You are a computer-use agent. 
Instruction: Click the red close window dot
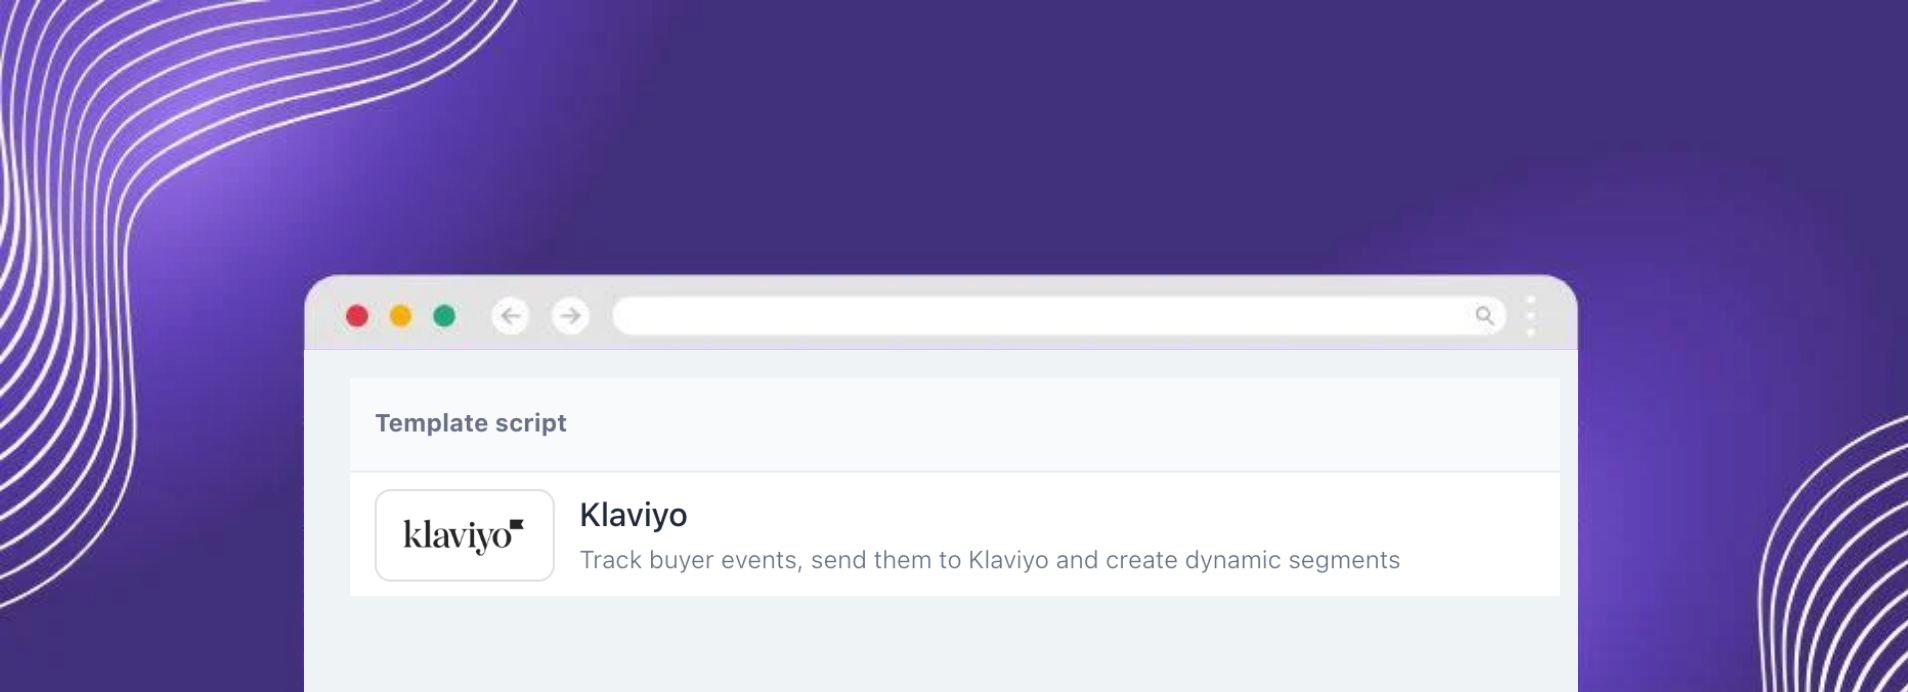pyautogui.click(x=357, y=316)
